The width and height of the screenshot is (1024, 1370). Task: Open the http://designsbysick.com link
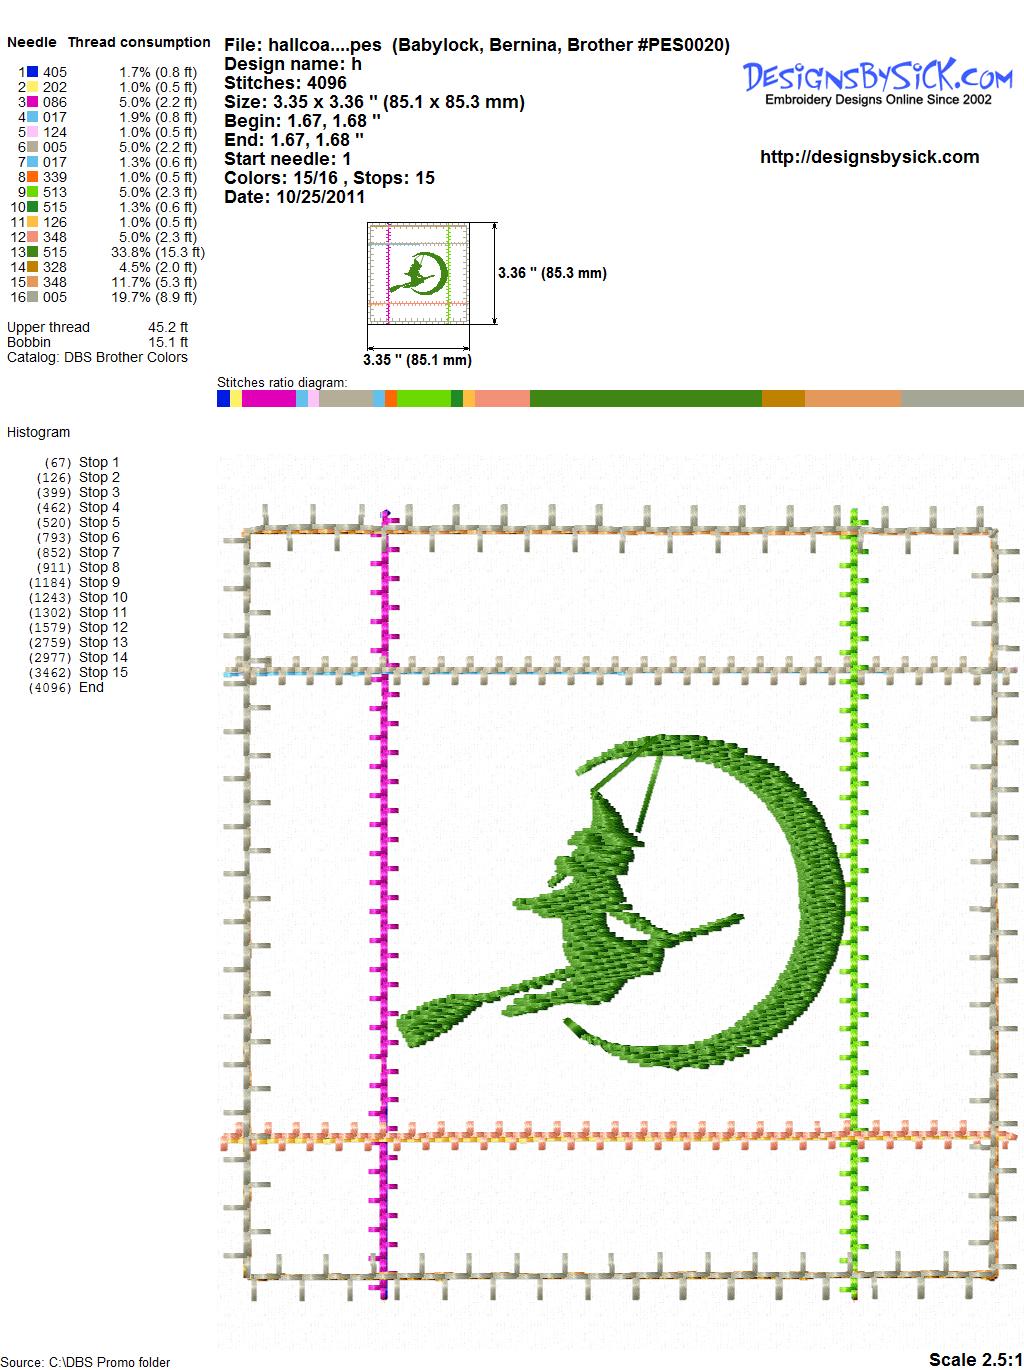point(869,157)
